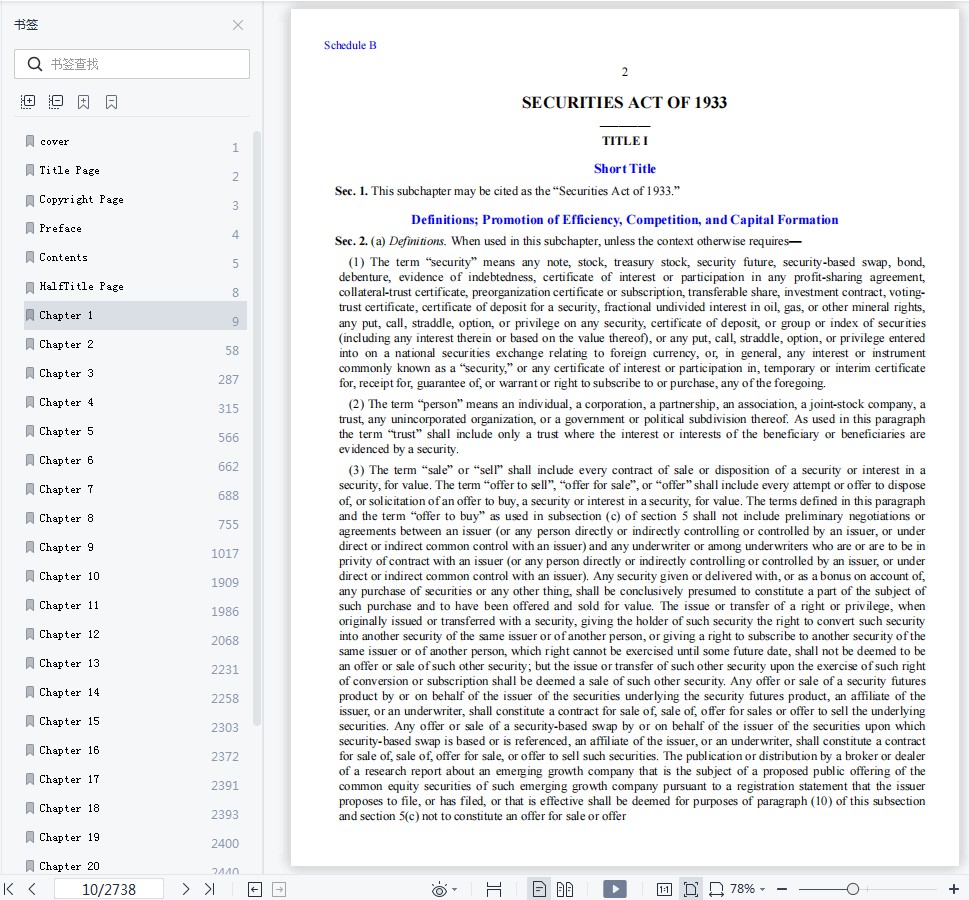Click the bookmark glyph beside 'Chapter 10'

(30, 576)
